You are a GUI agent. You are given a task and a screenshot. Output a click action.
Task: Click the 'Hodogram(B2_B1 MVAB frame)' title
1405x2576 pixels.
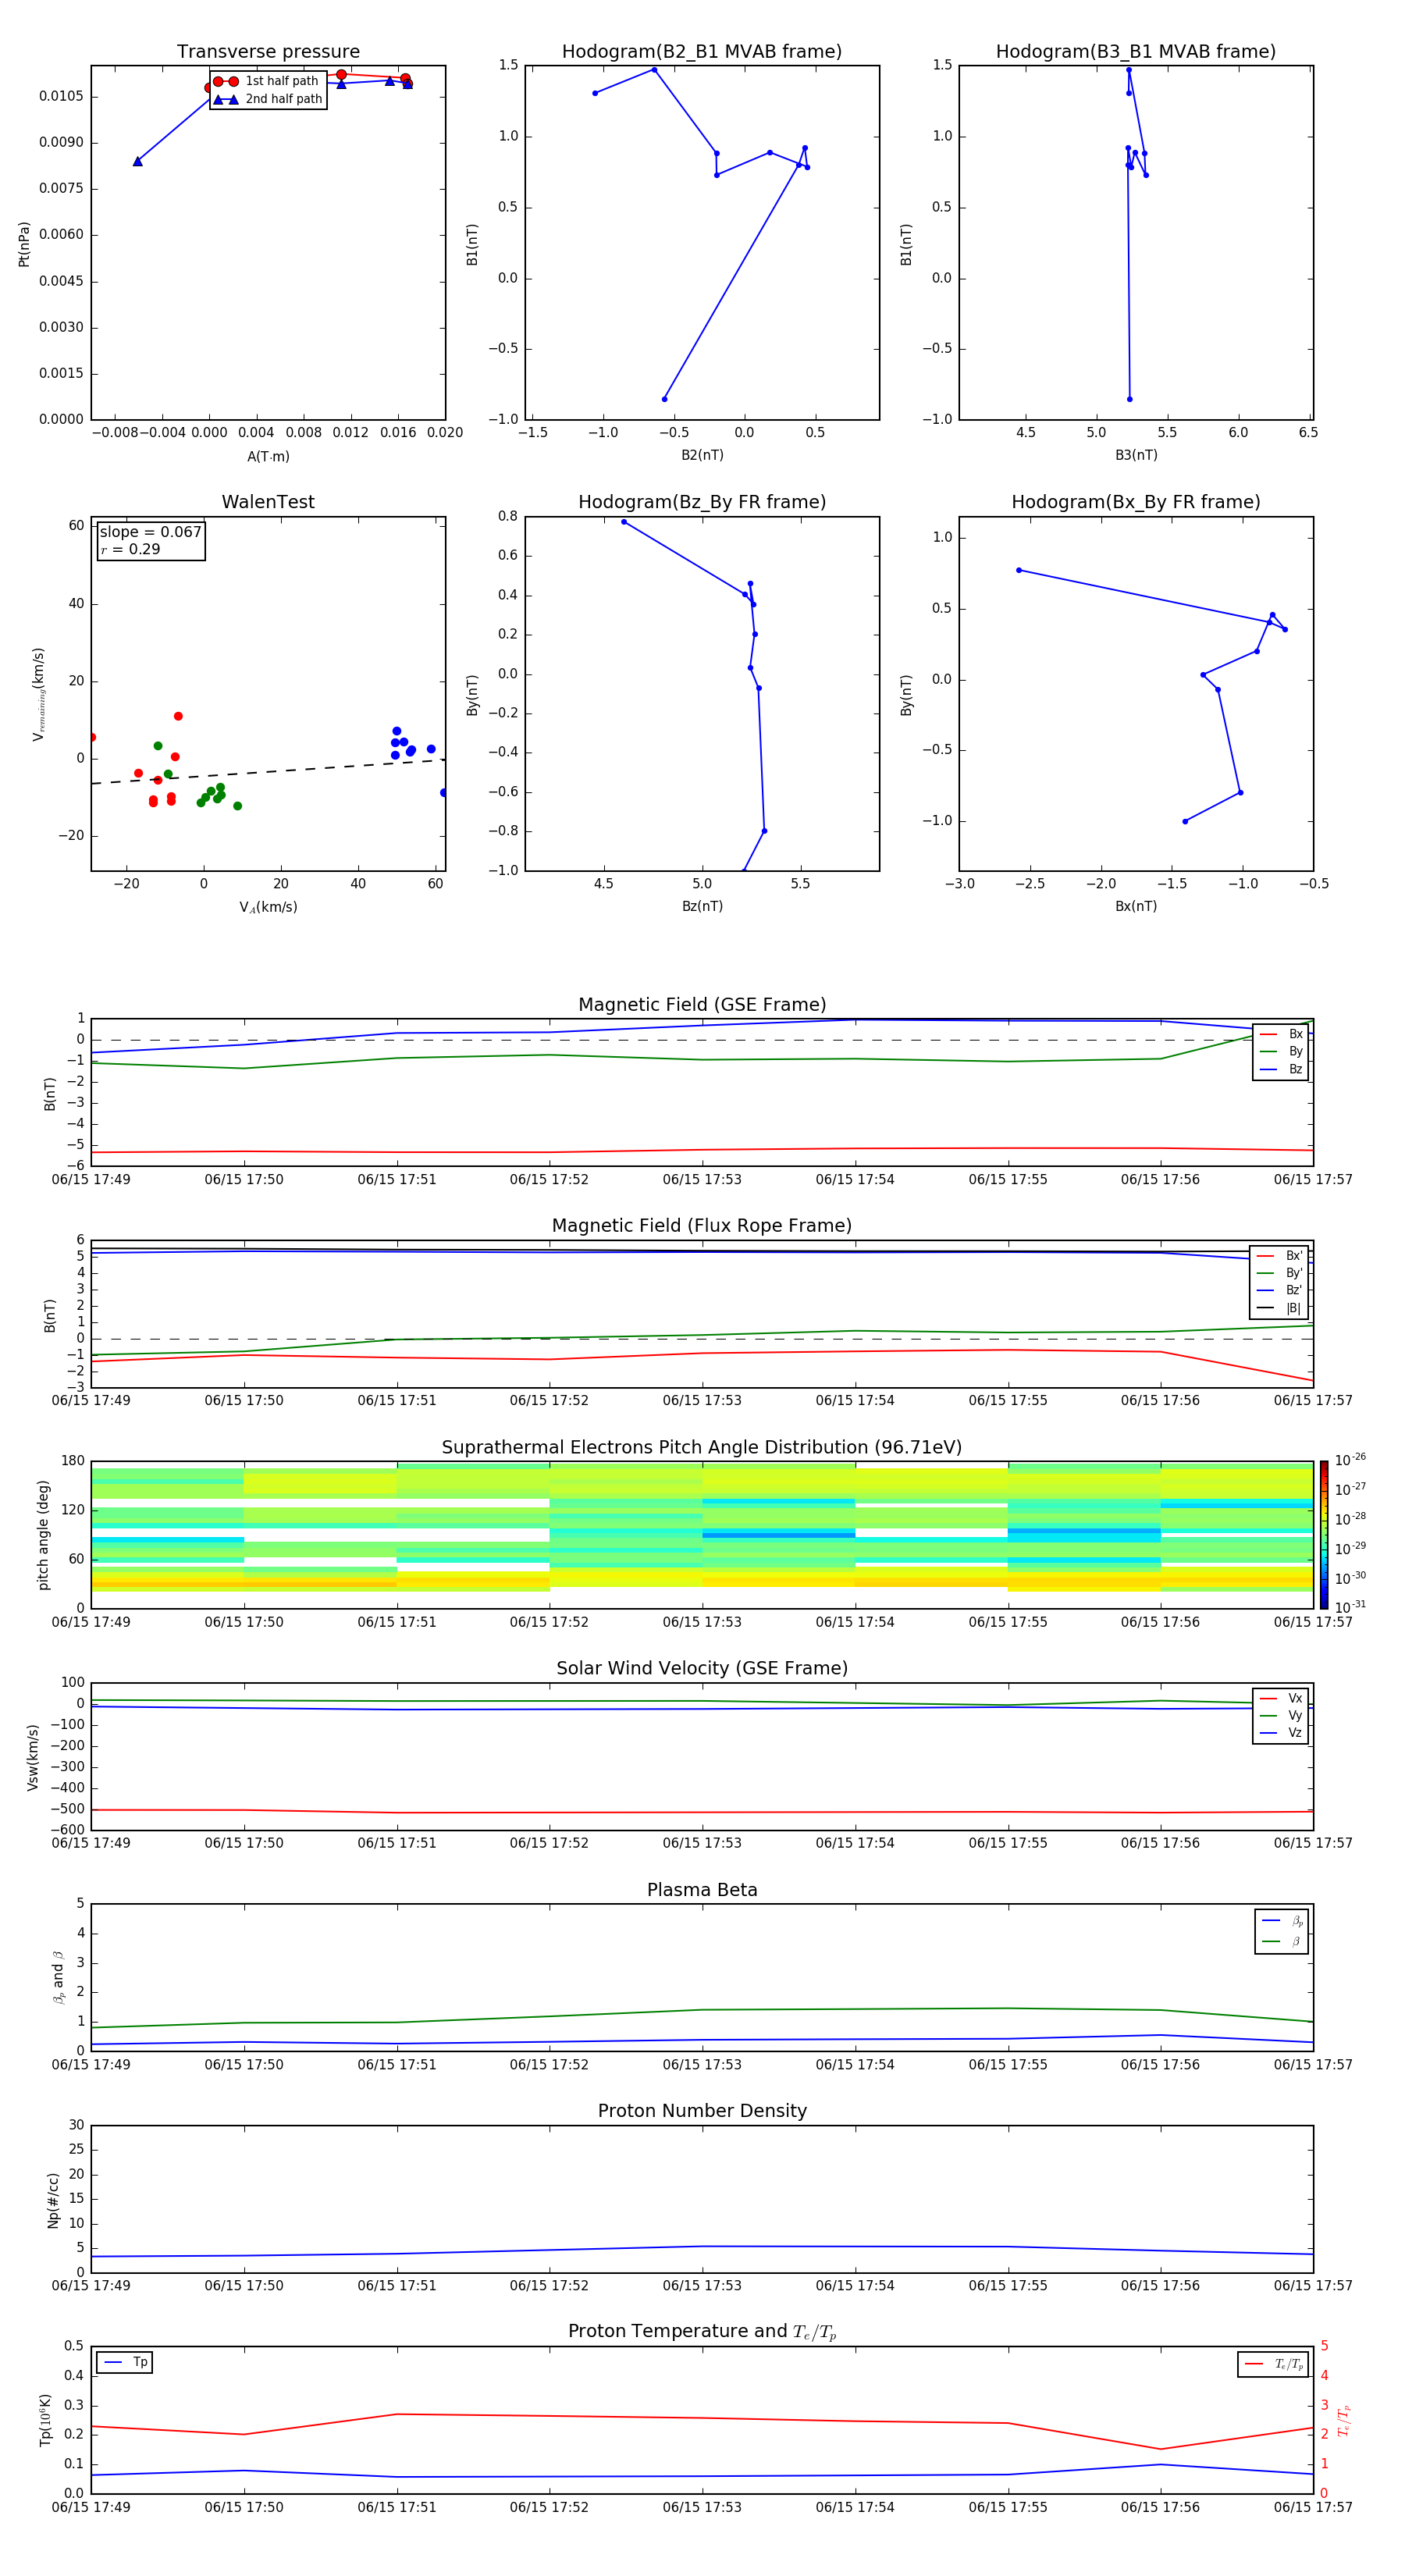click(x=702, y=52)
